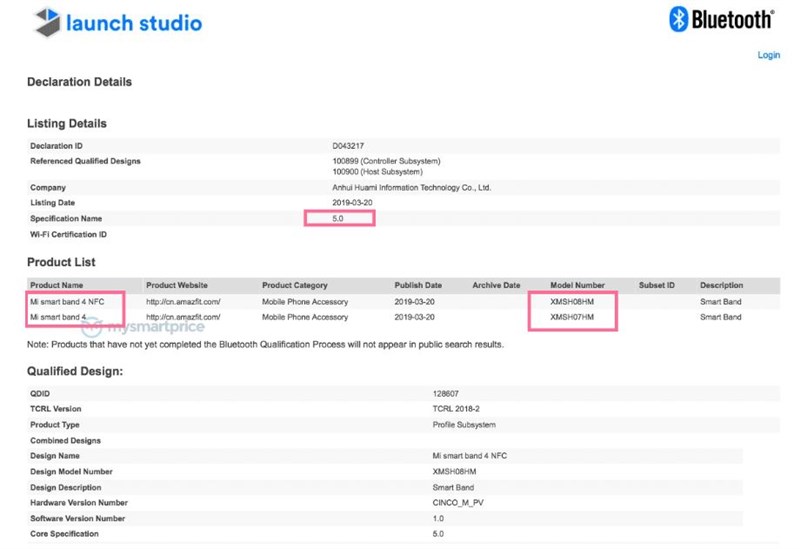Select Design Name value Mi smart band 4 NFC

pos(469,456)
